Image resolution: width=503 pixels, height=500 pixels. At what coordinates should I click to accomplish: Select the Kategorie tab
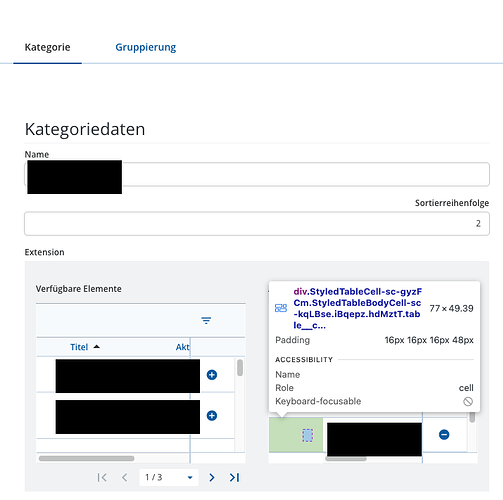47,47
